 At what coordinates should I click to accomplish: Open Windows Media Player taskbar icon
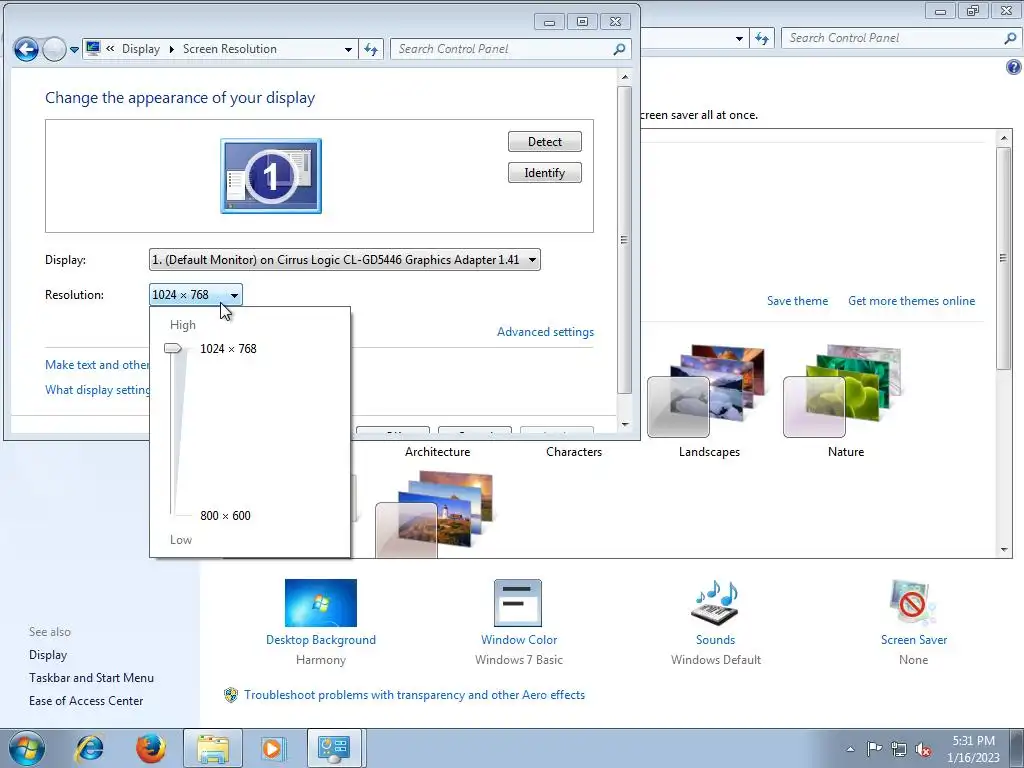pos(273,748)
